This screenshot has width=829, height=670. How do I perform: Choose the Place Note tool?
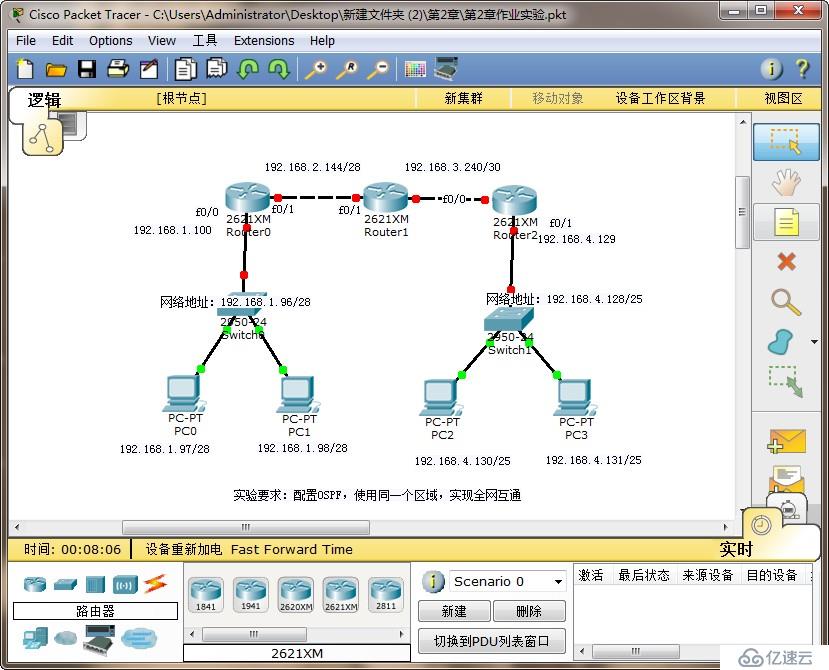(x=786, y=222)
